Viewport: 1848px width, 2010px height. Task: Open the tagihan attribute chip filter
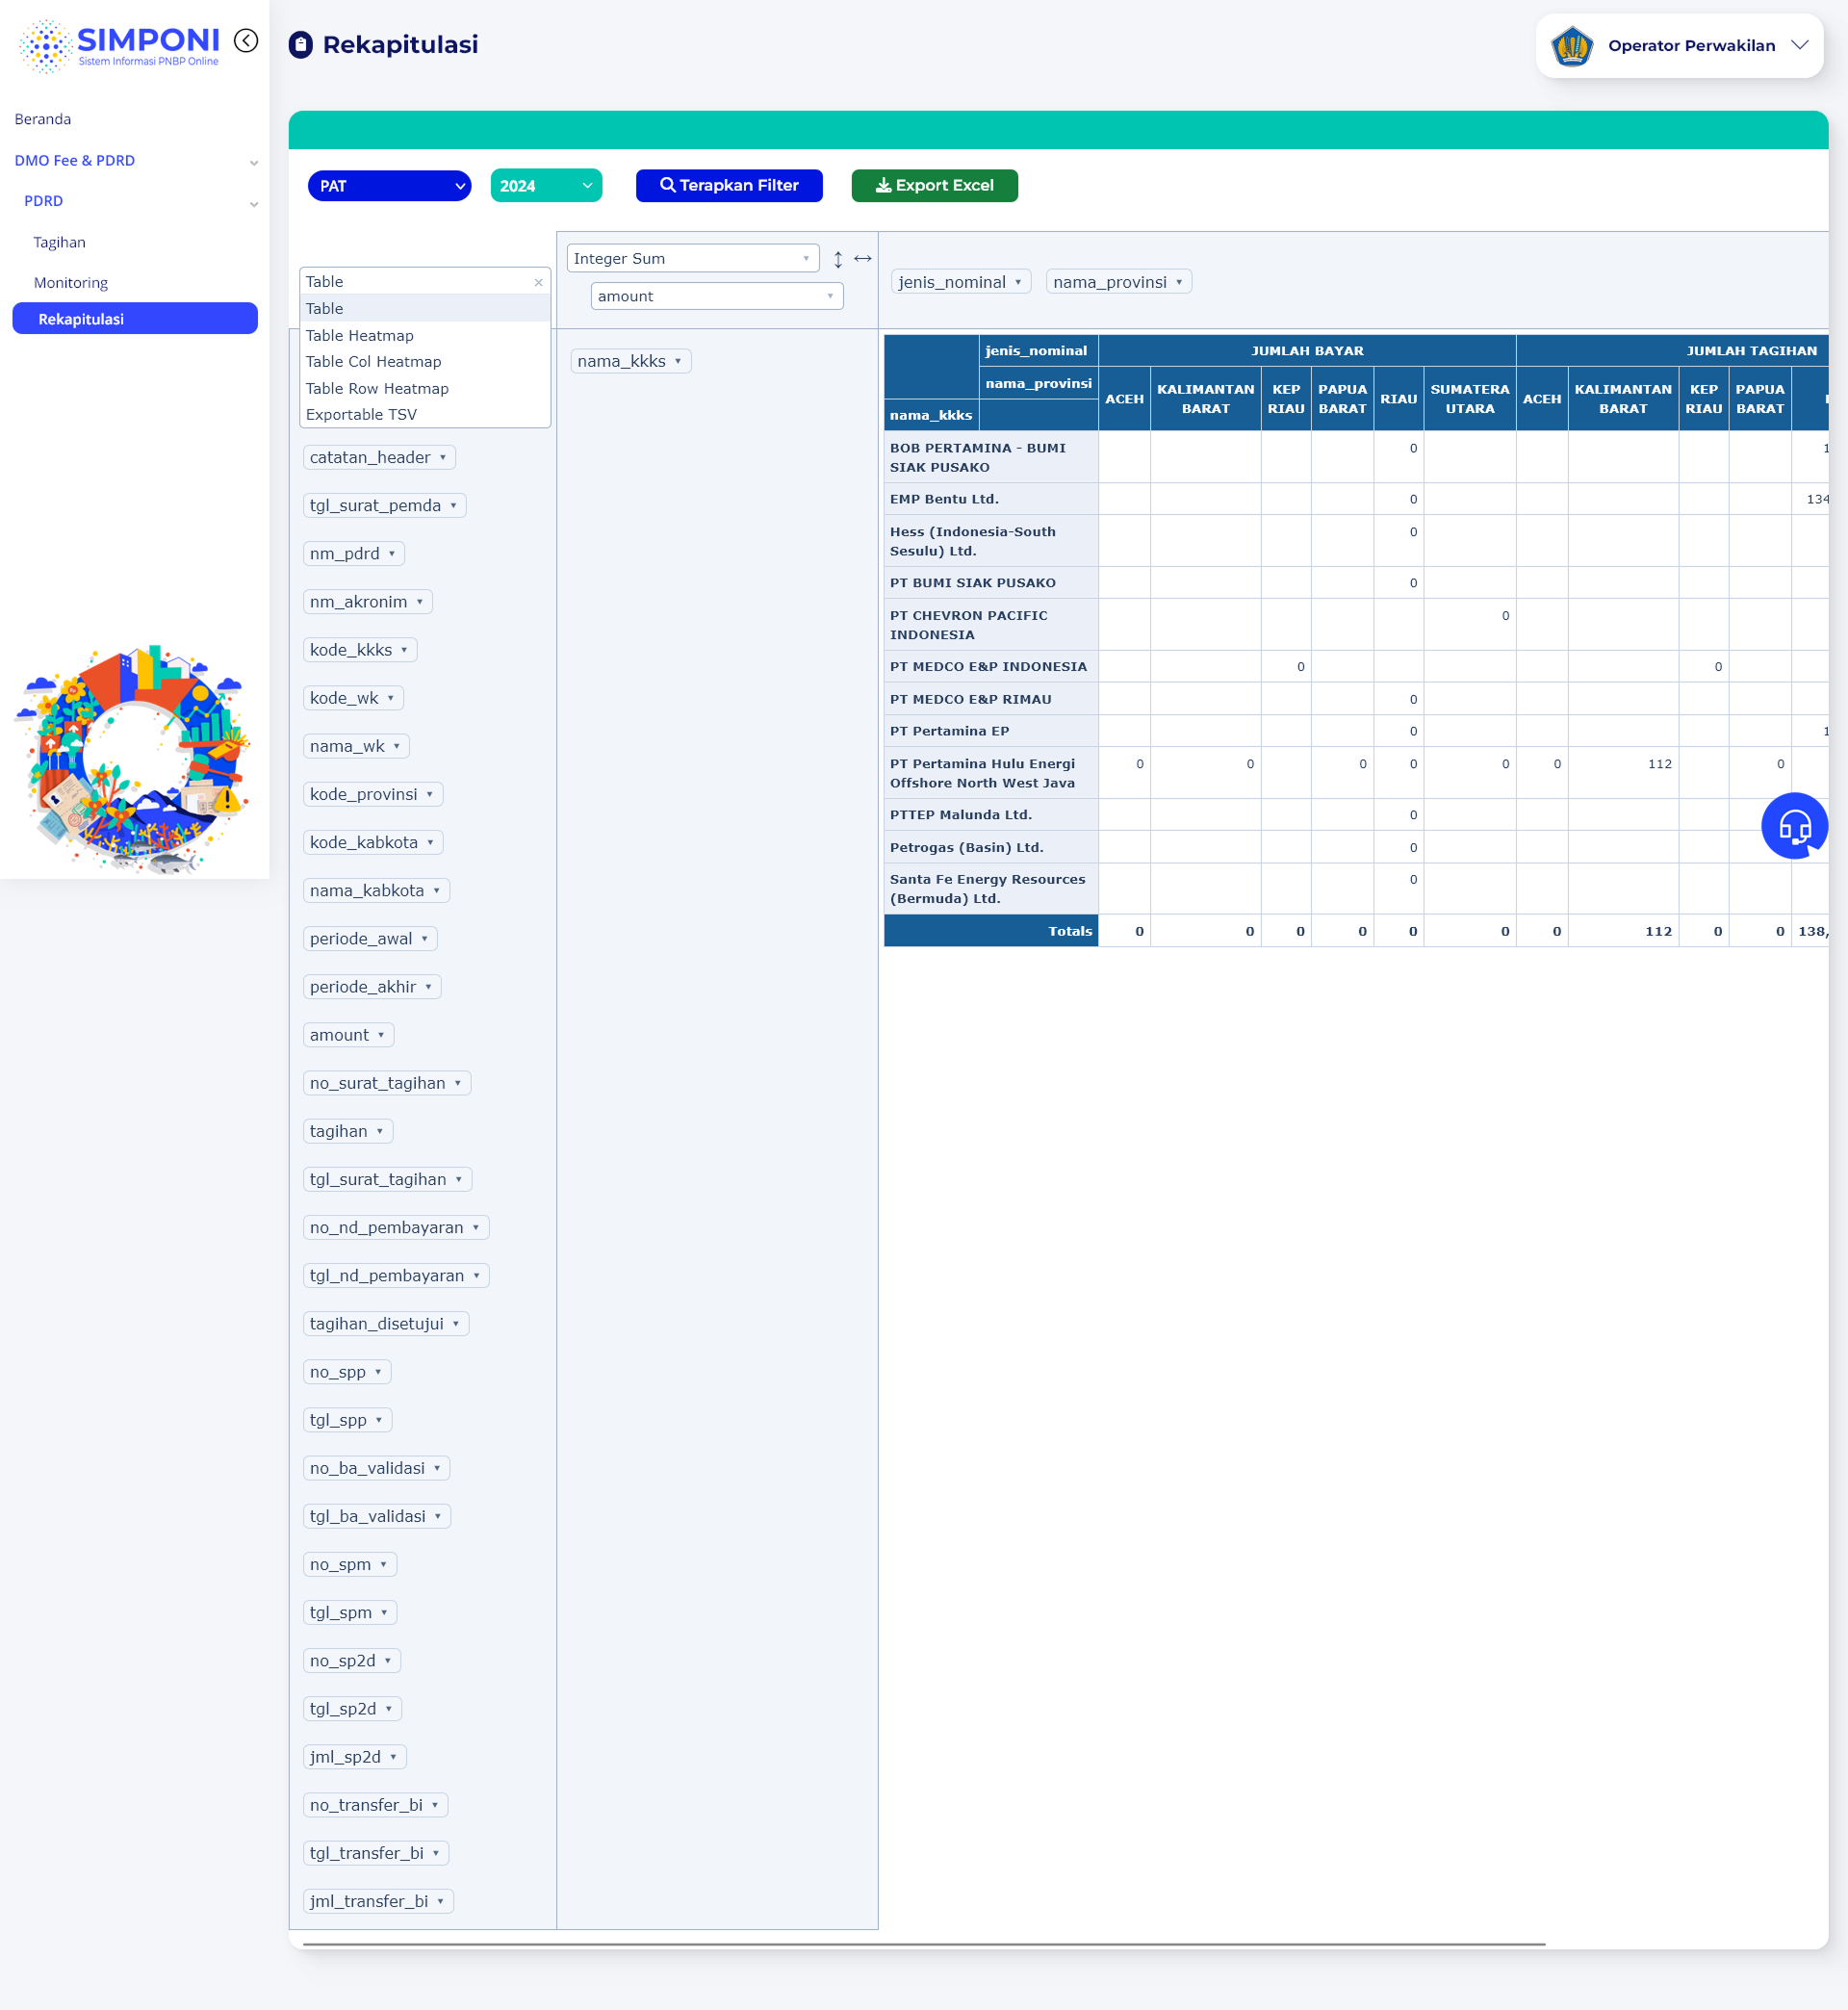pyautogui.click(x=380, y=1132)
